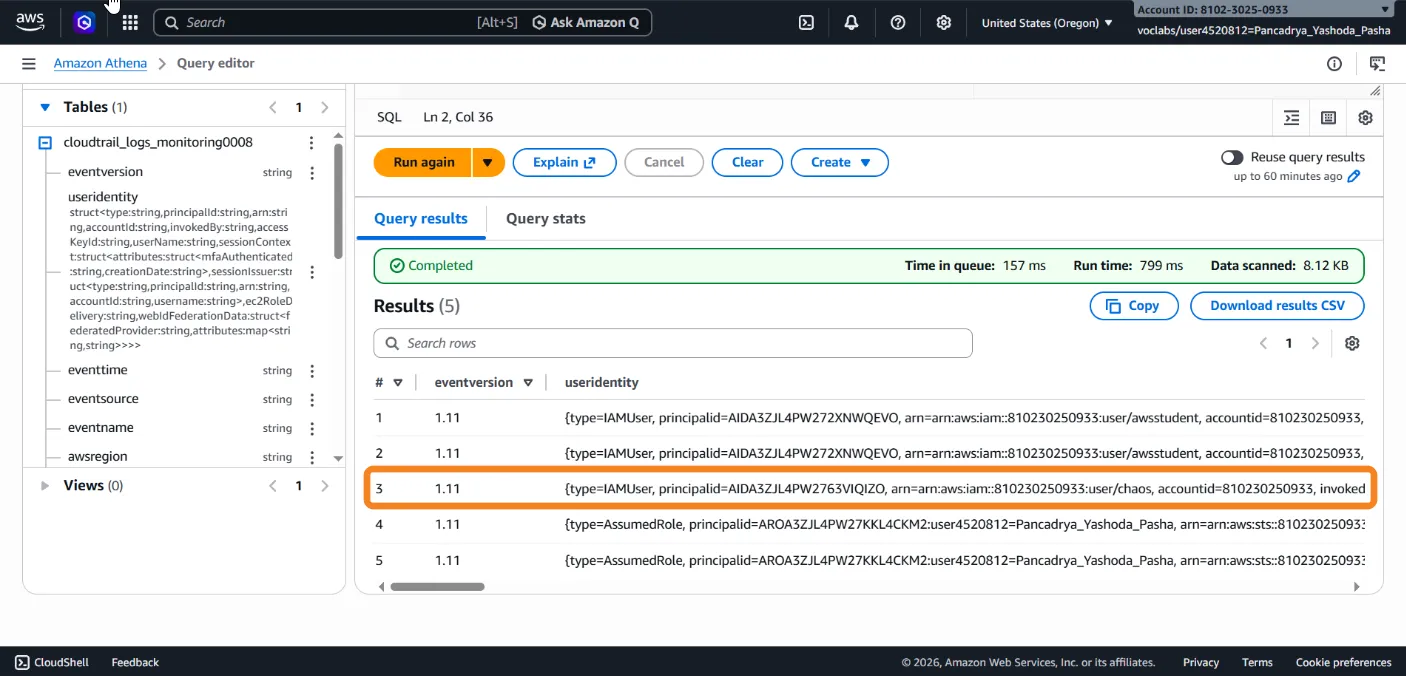
Task: Click the format query indent icon
Action: [1292, 117]
